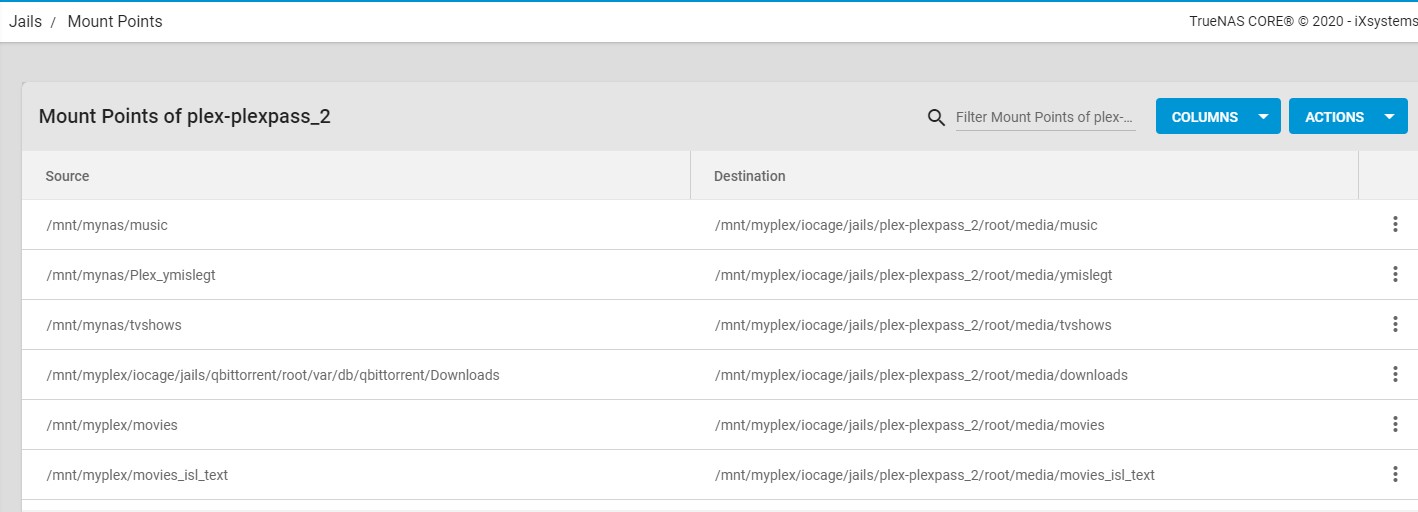
Task: Open kebab menu for tvshows mount point
Action: coord(1395,325)
